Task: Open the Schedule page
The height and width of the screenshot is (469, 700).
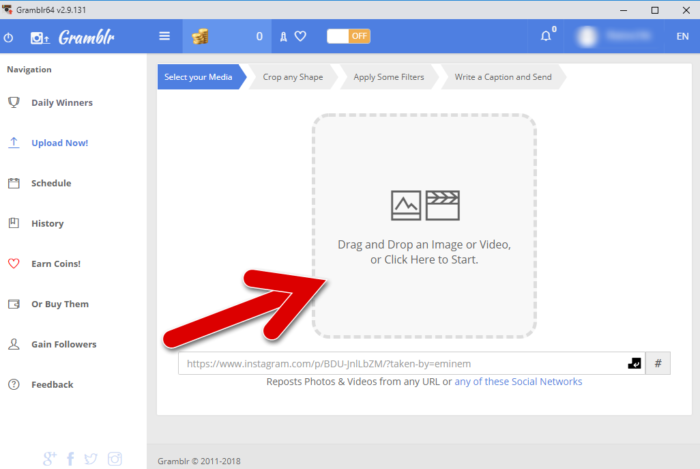Action: click(x=51, y=183)
